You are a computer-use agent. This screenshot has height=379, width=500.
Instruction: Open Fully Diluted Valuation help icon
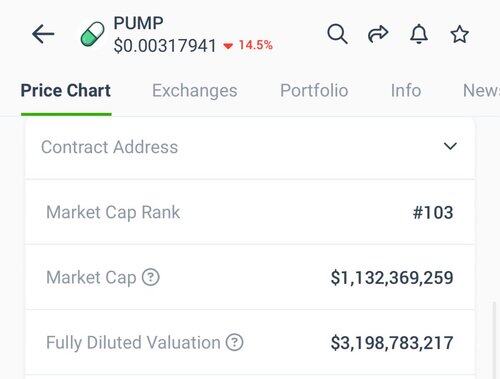point(235,342)
